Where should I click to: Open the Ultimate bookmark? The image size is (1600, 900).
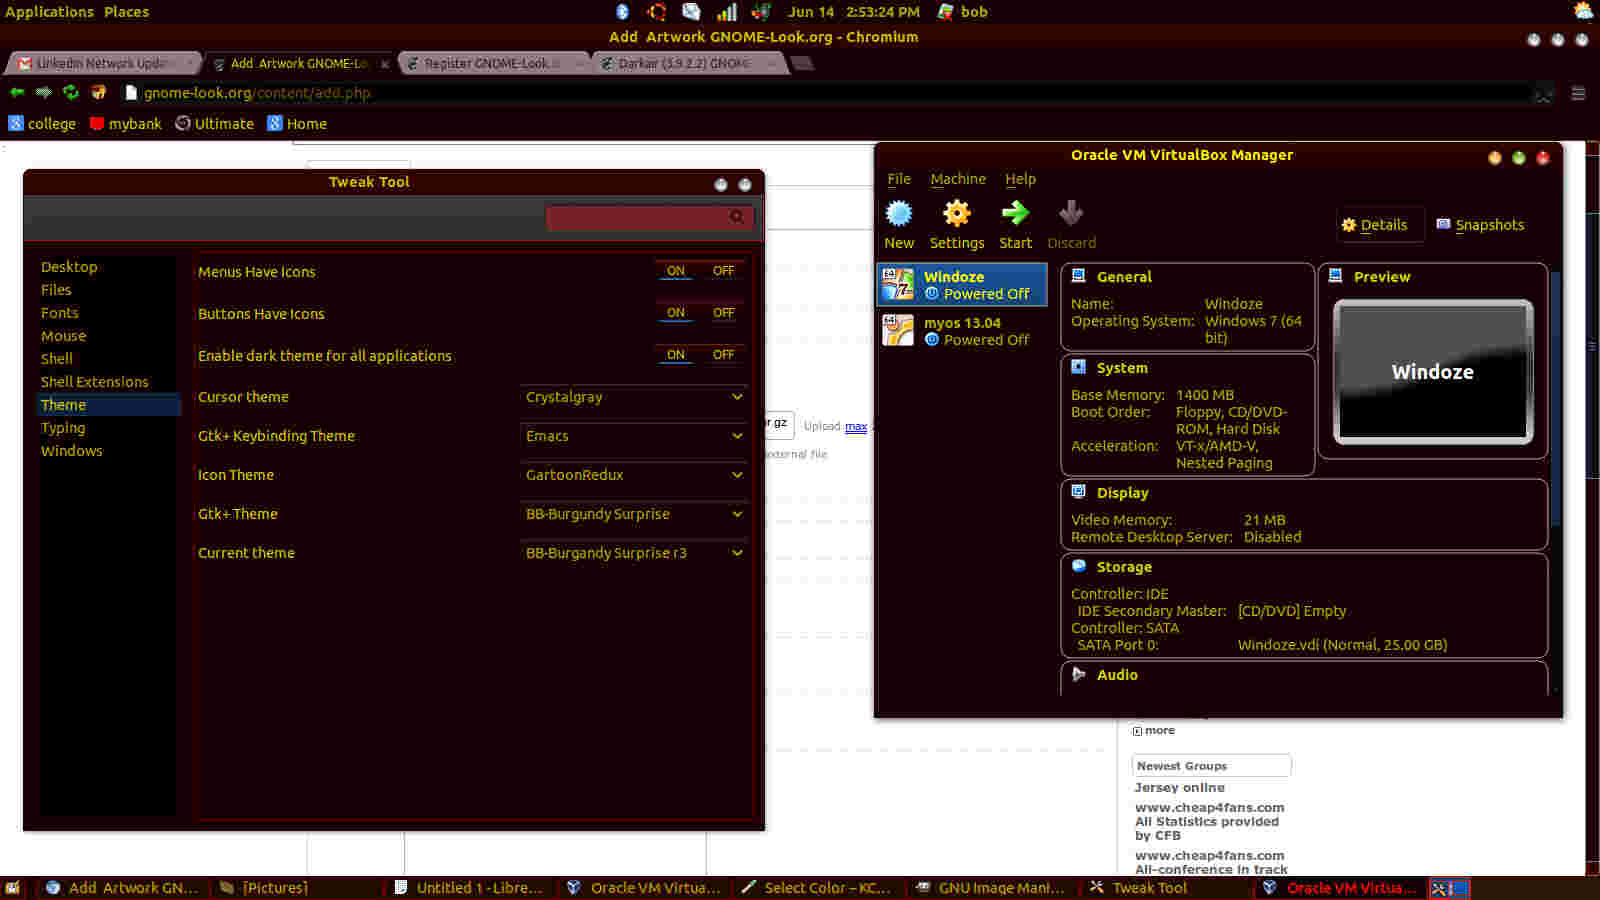[x=215, y=124]
